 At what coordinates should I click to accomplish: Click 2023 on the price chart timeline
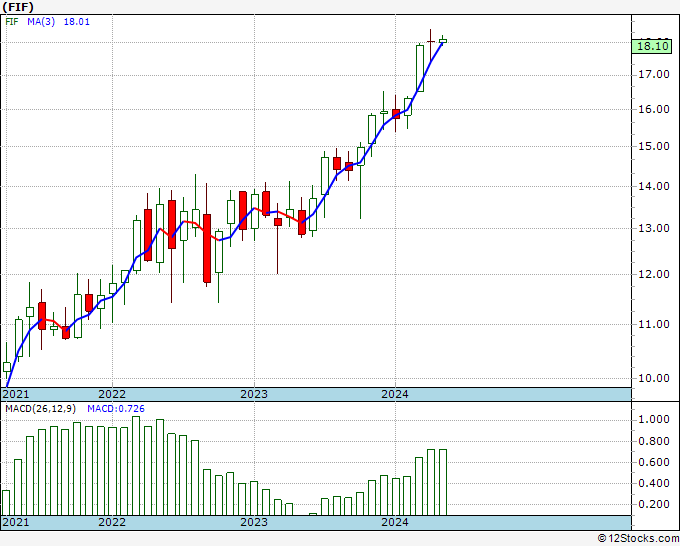pos(254,394)
